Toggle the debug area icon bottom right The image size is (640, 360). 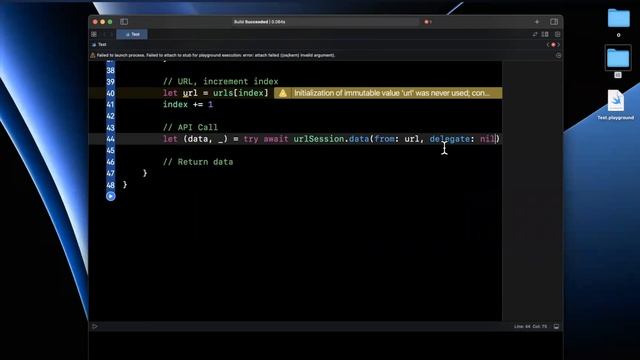(556, 327)
